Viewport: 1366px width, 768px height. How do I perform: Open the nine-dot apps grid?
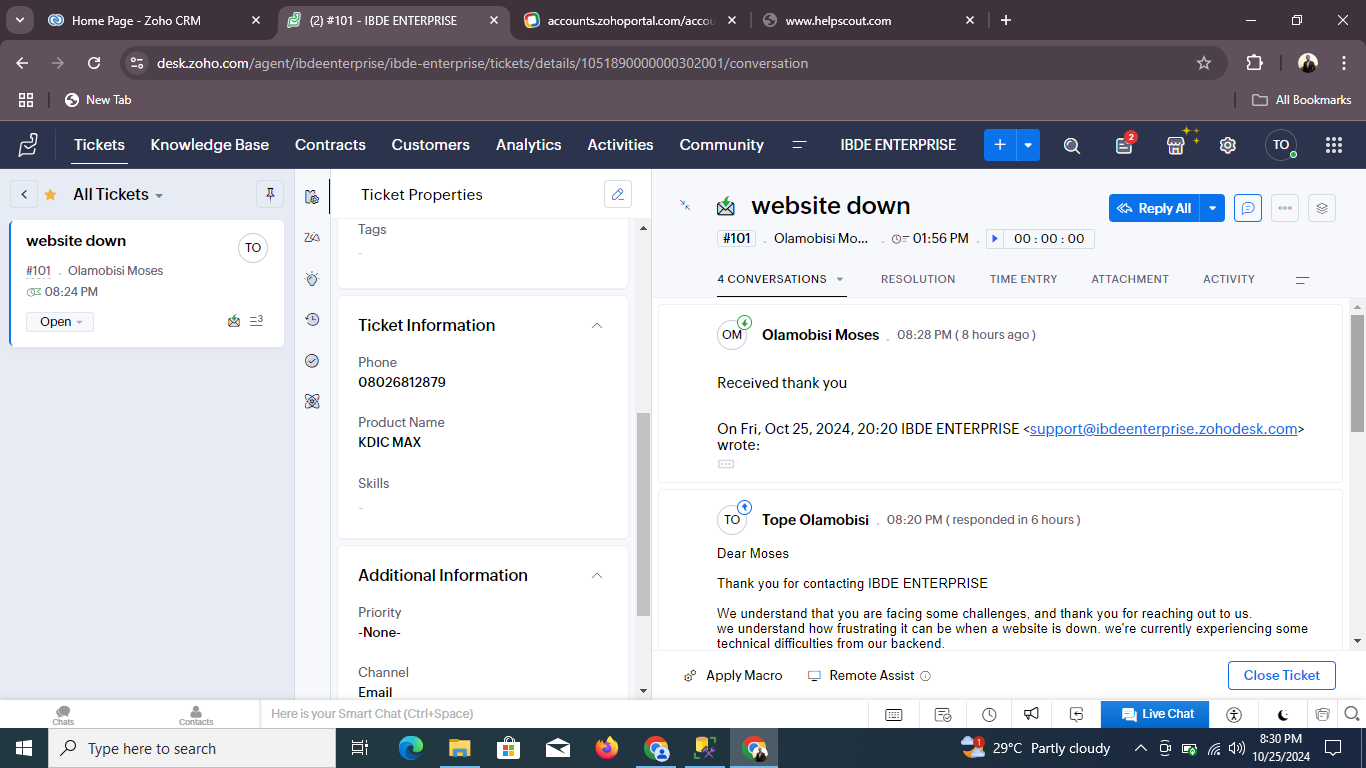[1333, 145]
